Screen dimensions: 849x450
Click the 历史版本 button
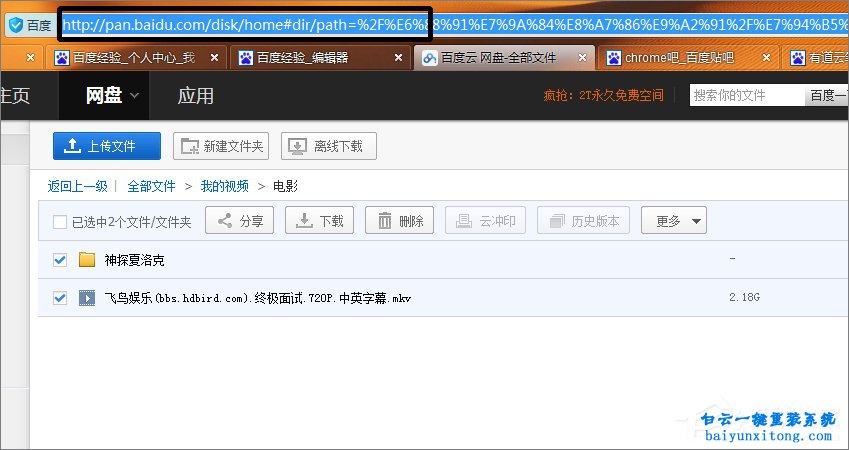[x=583, y=220]
